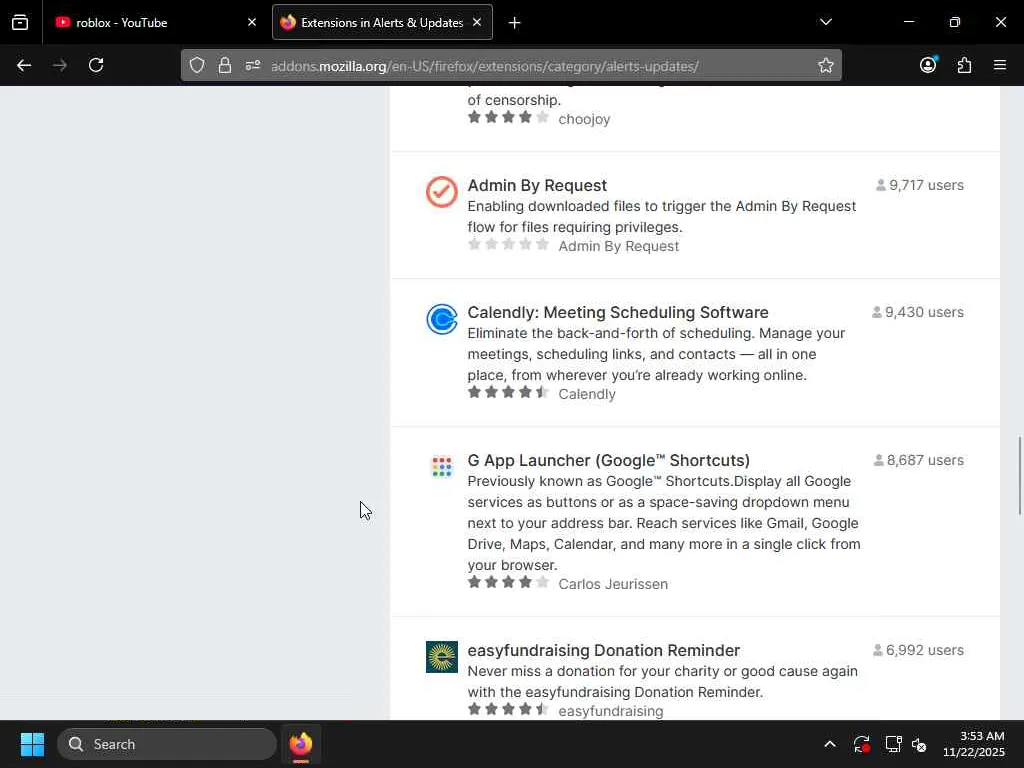
Task: Open the Firefox application menu
Action: point(1000,65)
